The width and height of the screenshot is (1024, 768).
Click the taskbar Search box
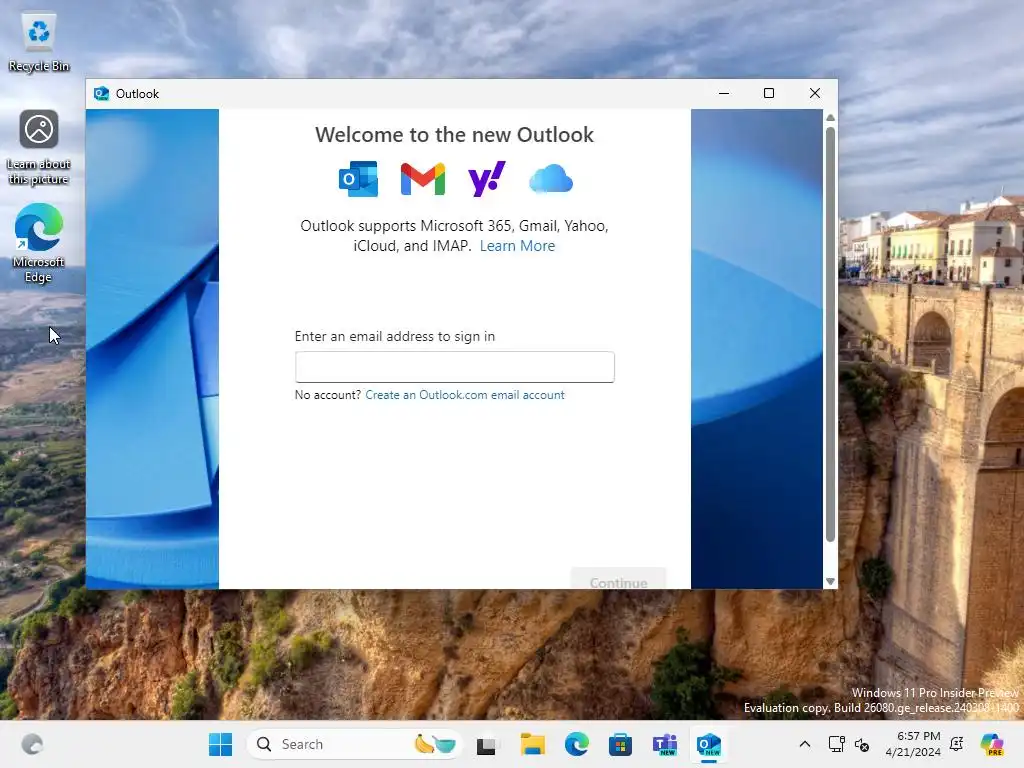click(x=355, y=744)
